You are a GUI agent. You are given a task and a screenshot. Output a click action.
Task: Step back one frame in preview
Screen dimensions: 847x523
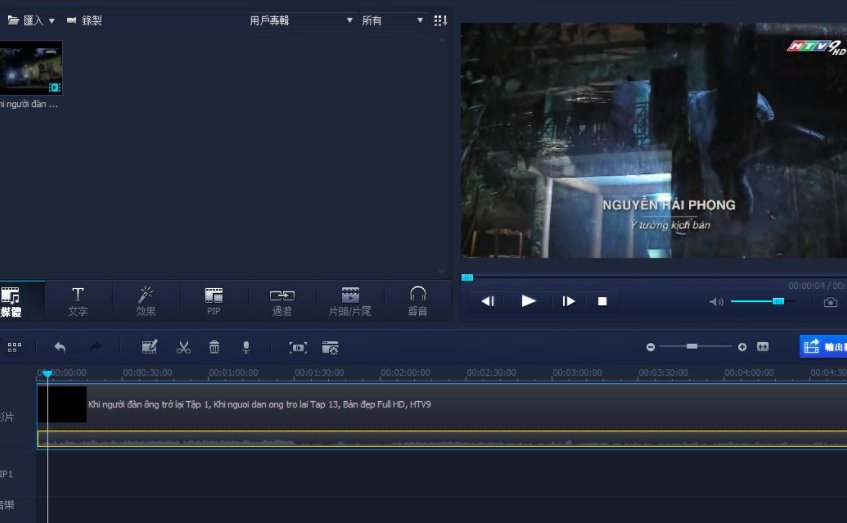(x=488, y=301)
